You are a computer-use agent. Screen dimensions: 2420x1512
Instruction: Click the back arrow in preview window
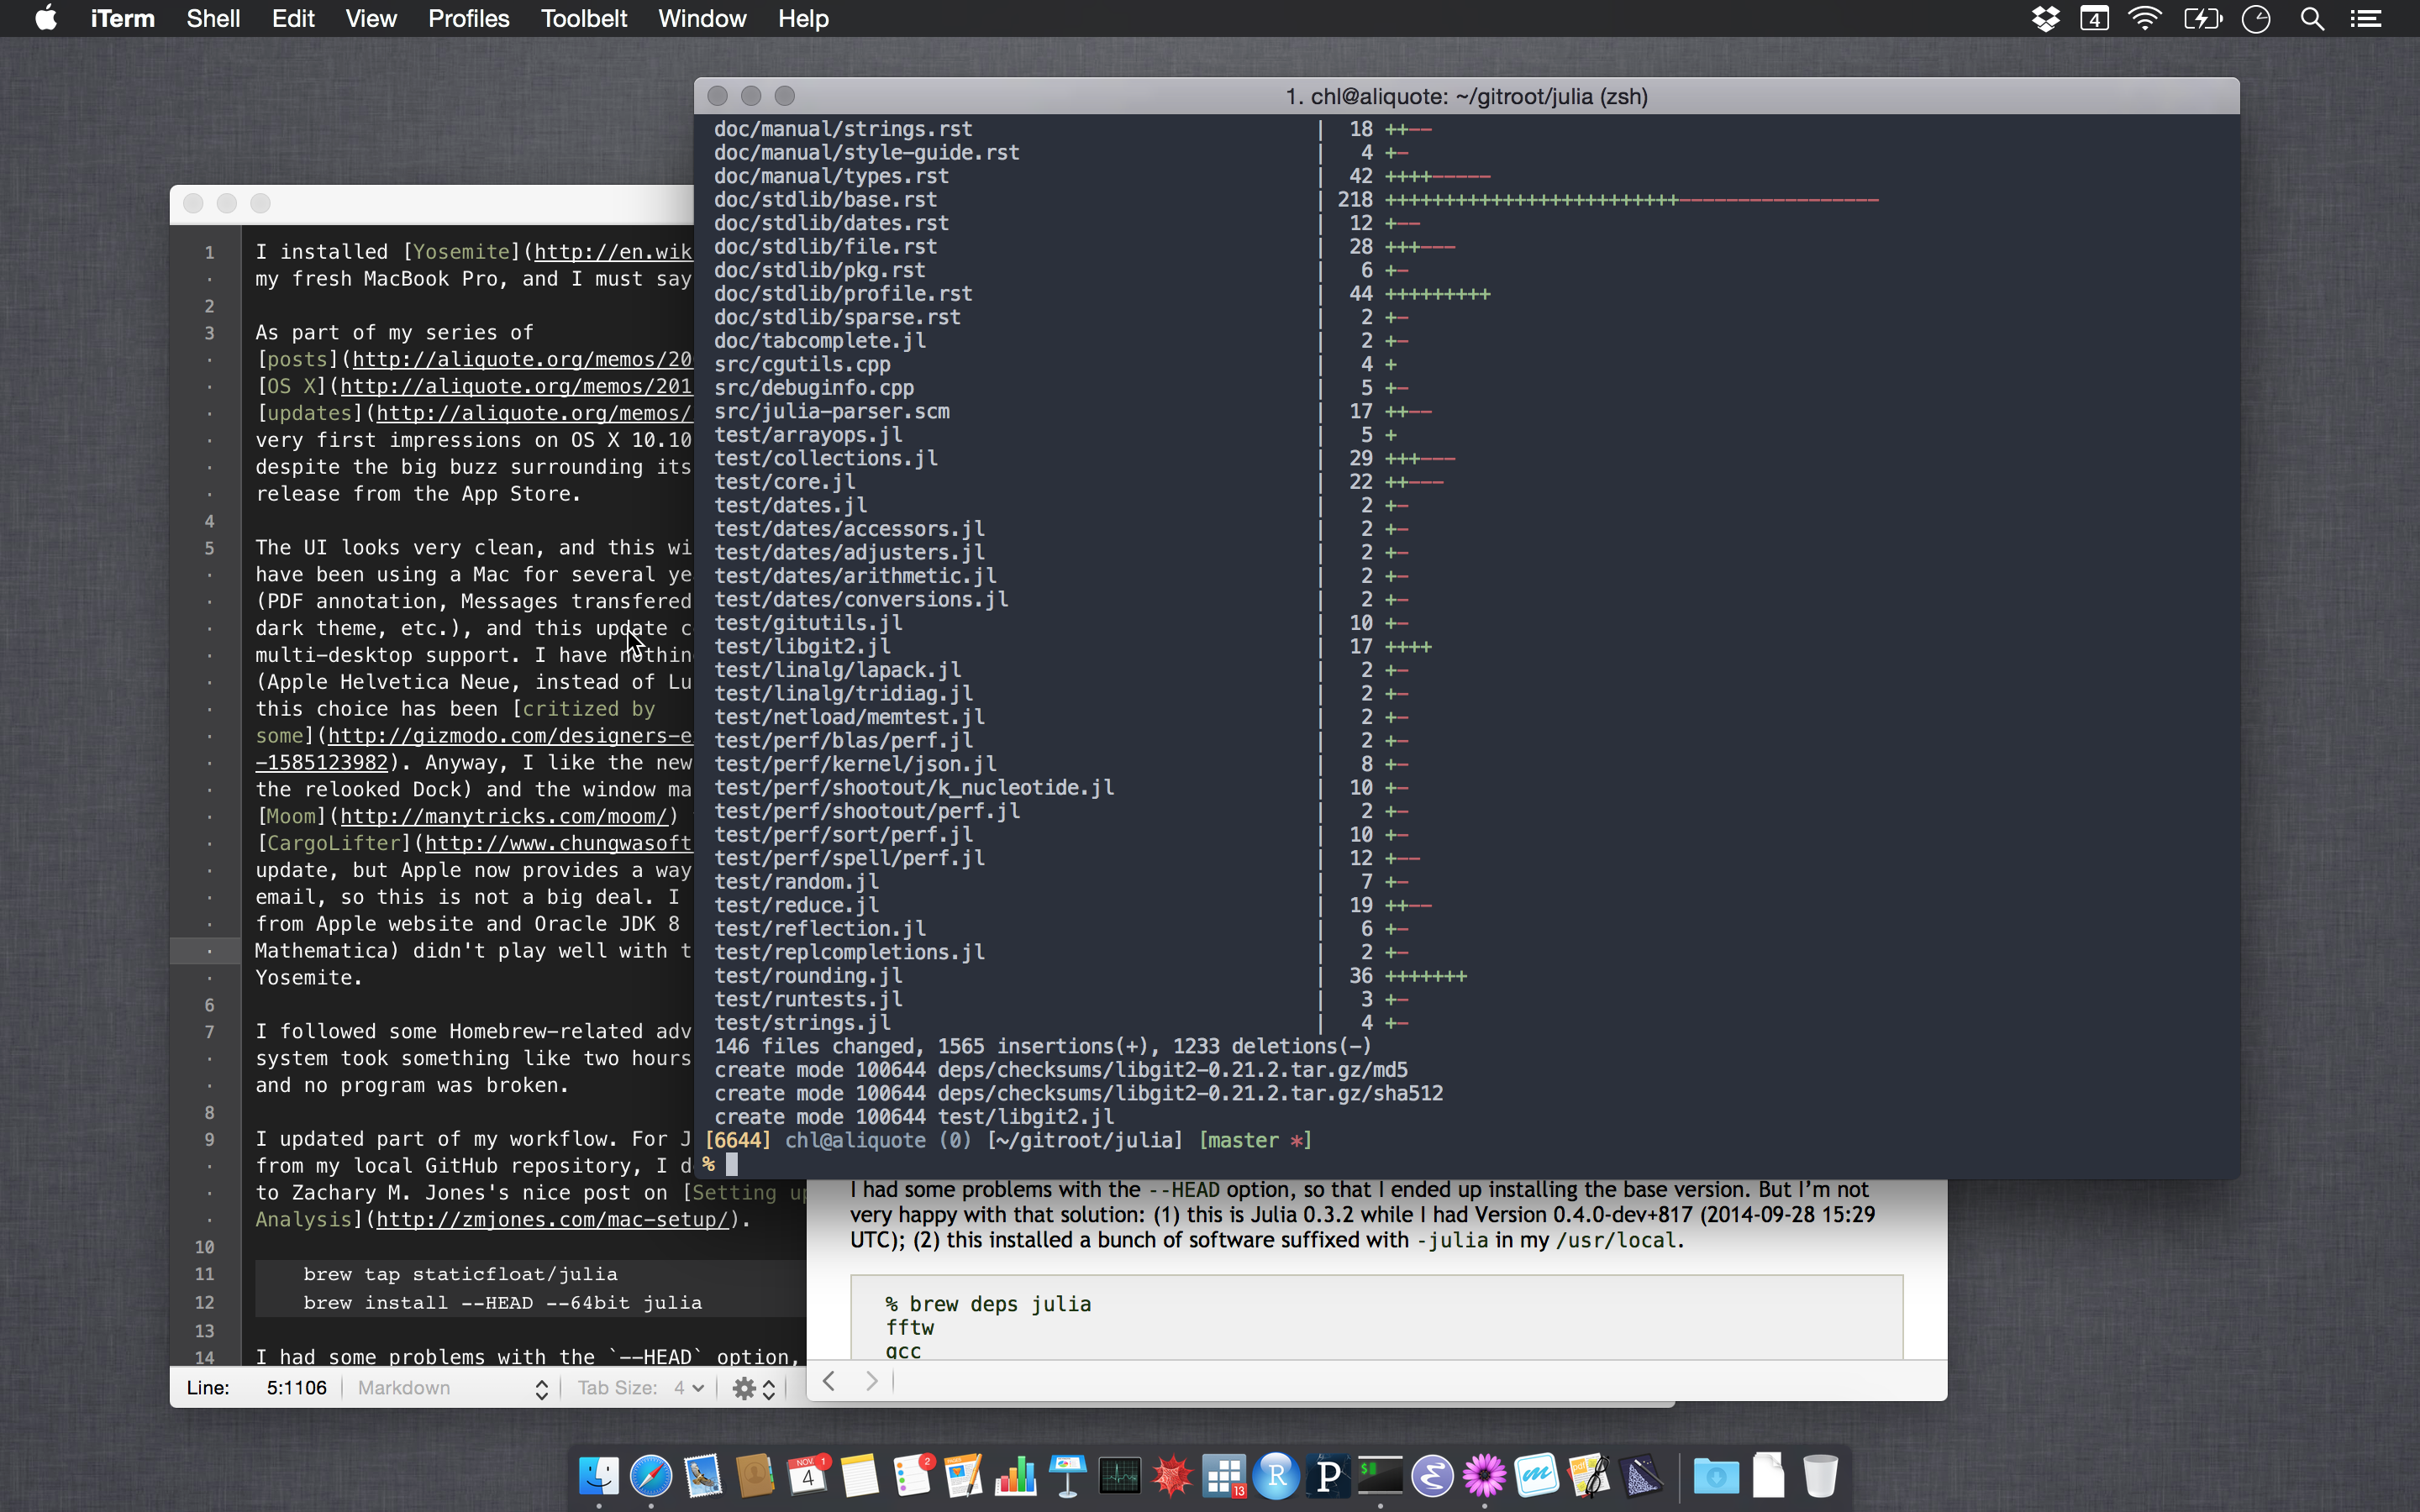tap(829, 1381)
